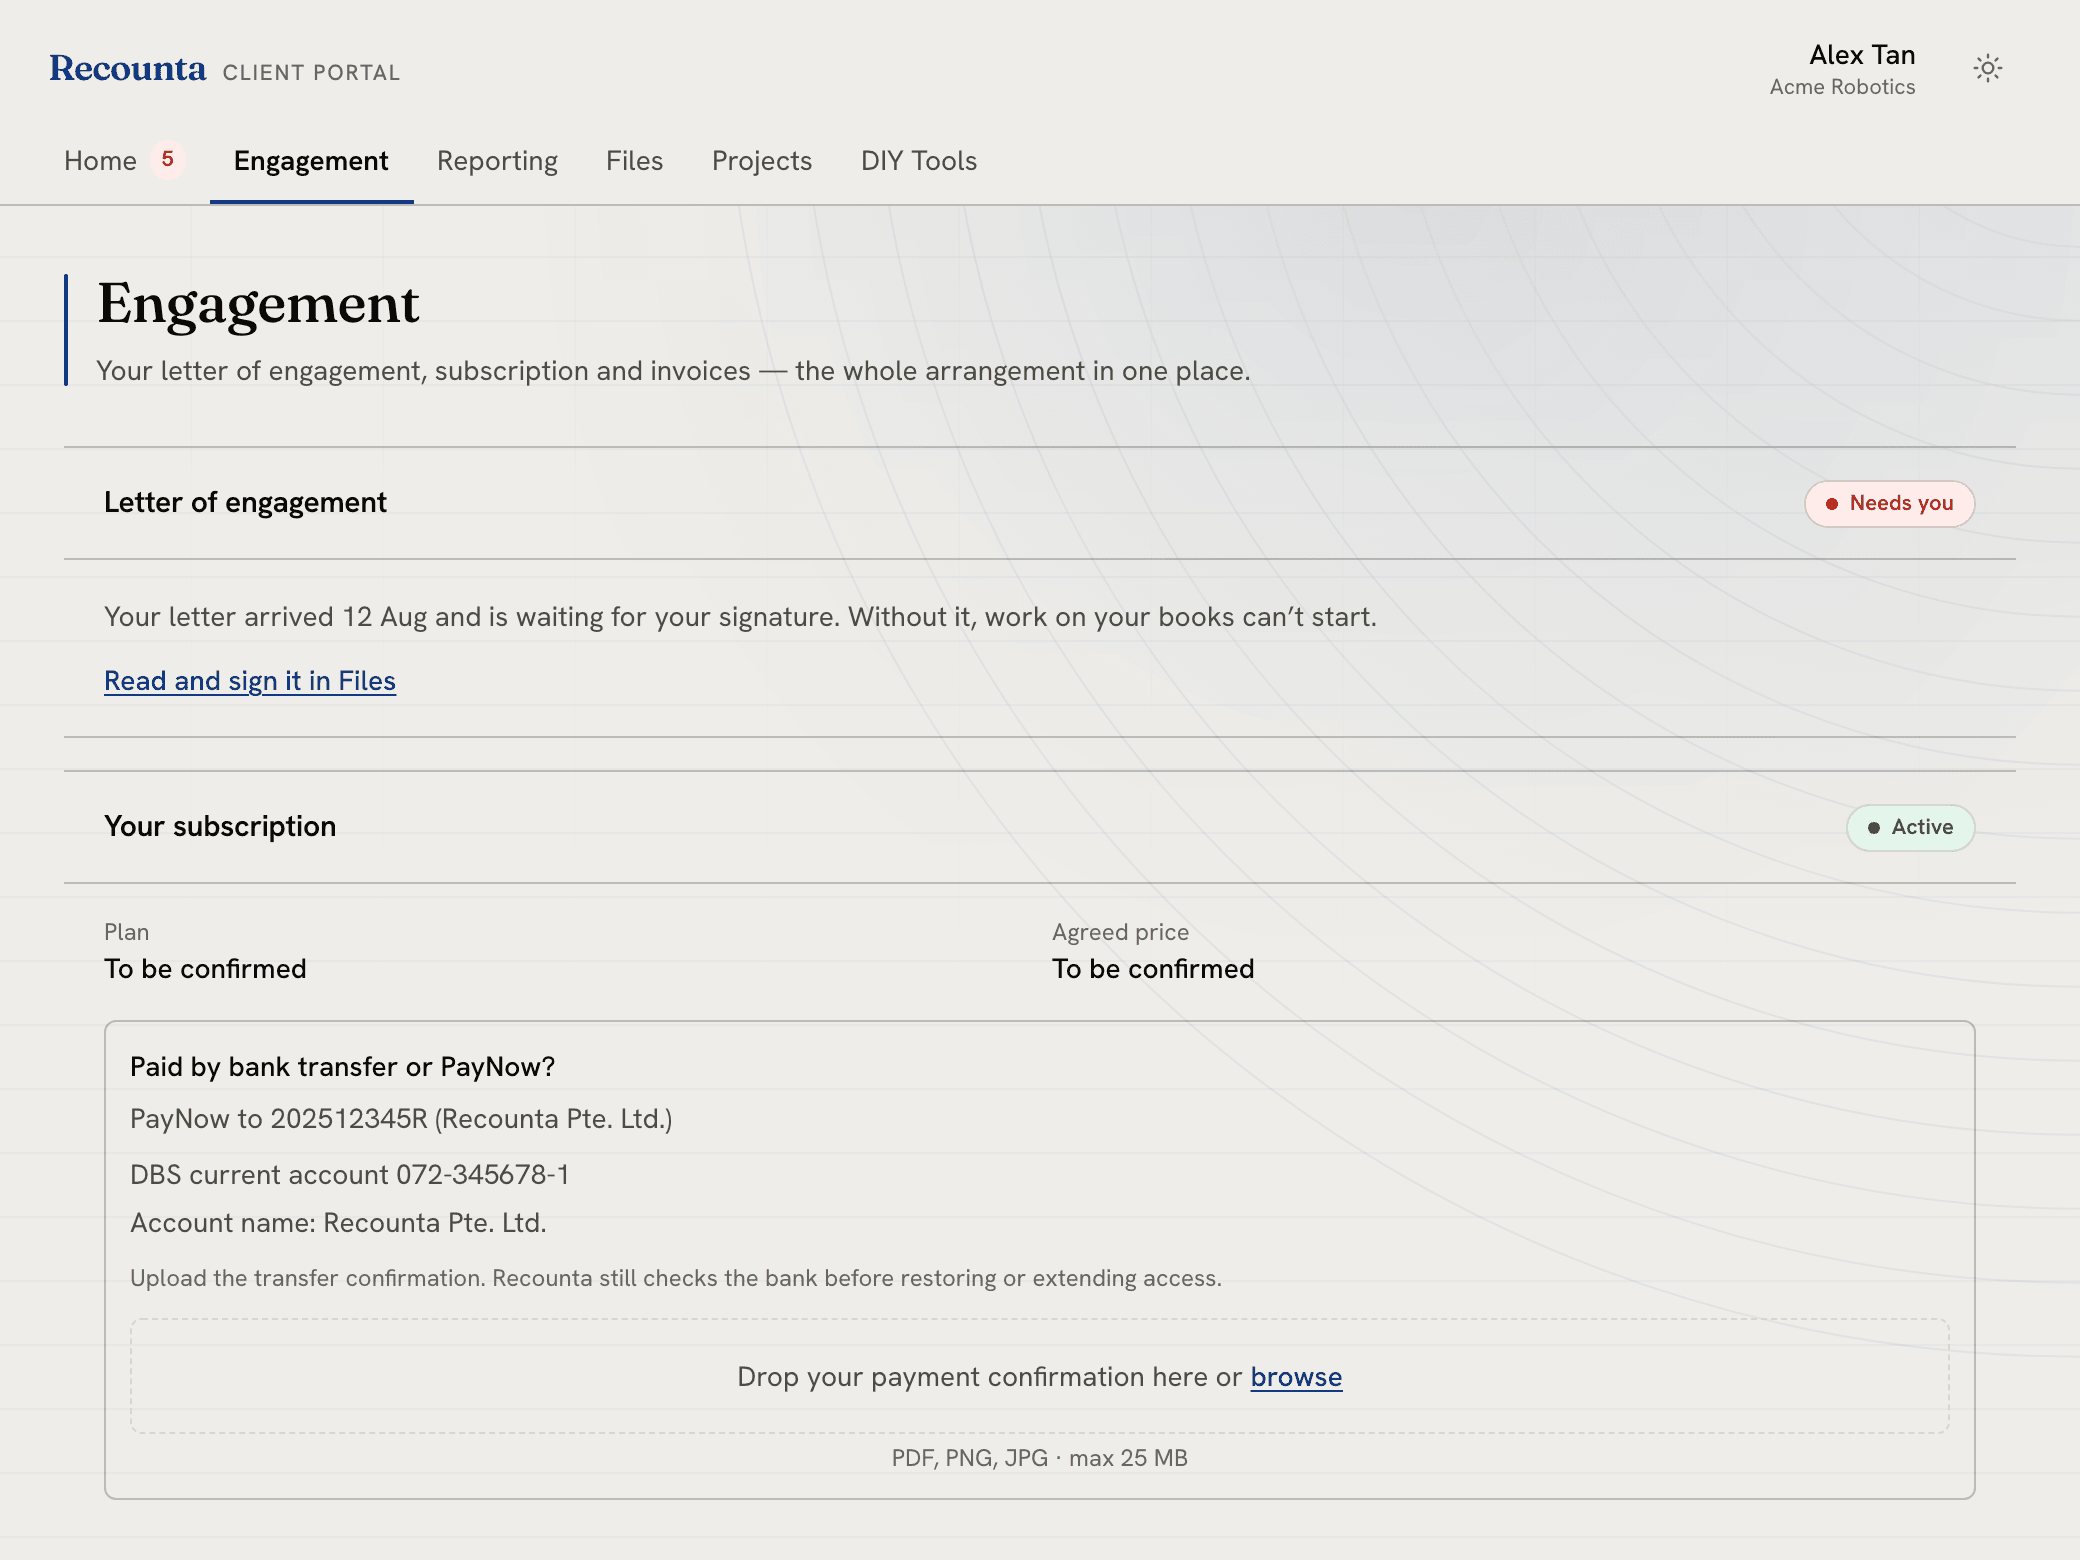
Task: Open the Files tab
Action: click(x=634, y=161)
